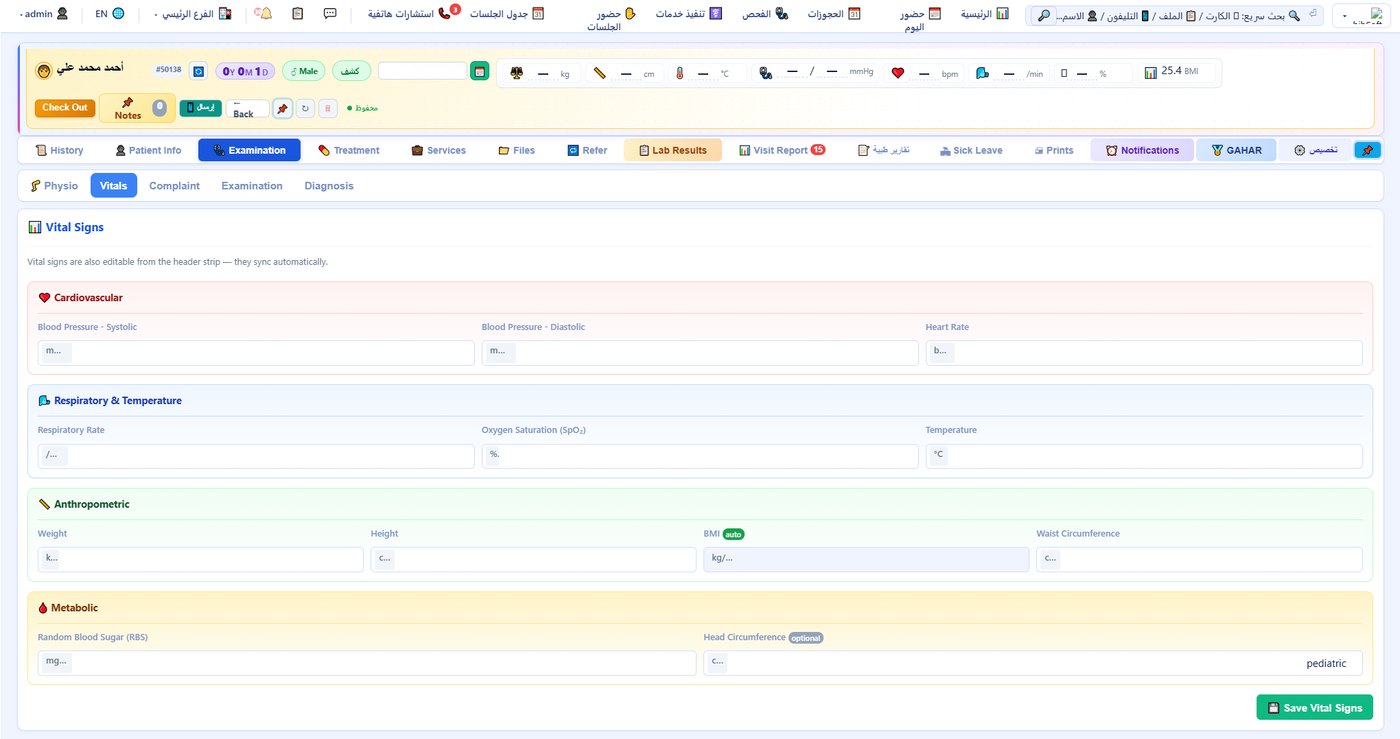Click the Oxygen Saturation (SpO₂) field
Screen dimensions: 1400x739
[700, 456]
